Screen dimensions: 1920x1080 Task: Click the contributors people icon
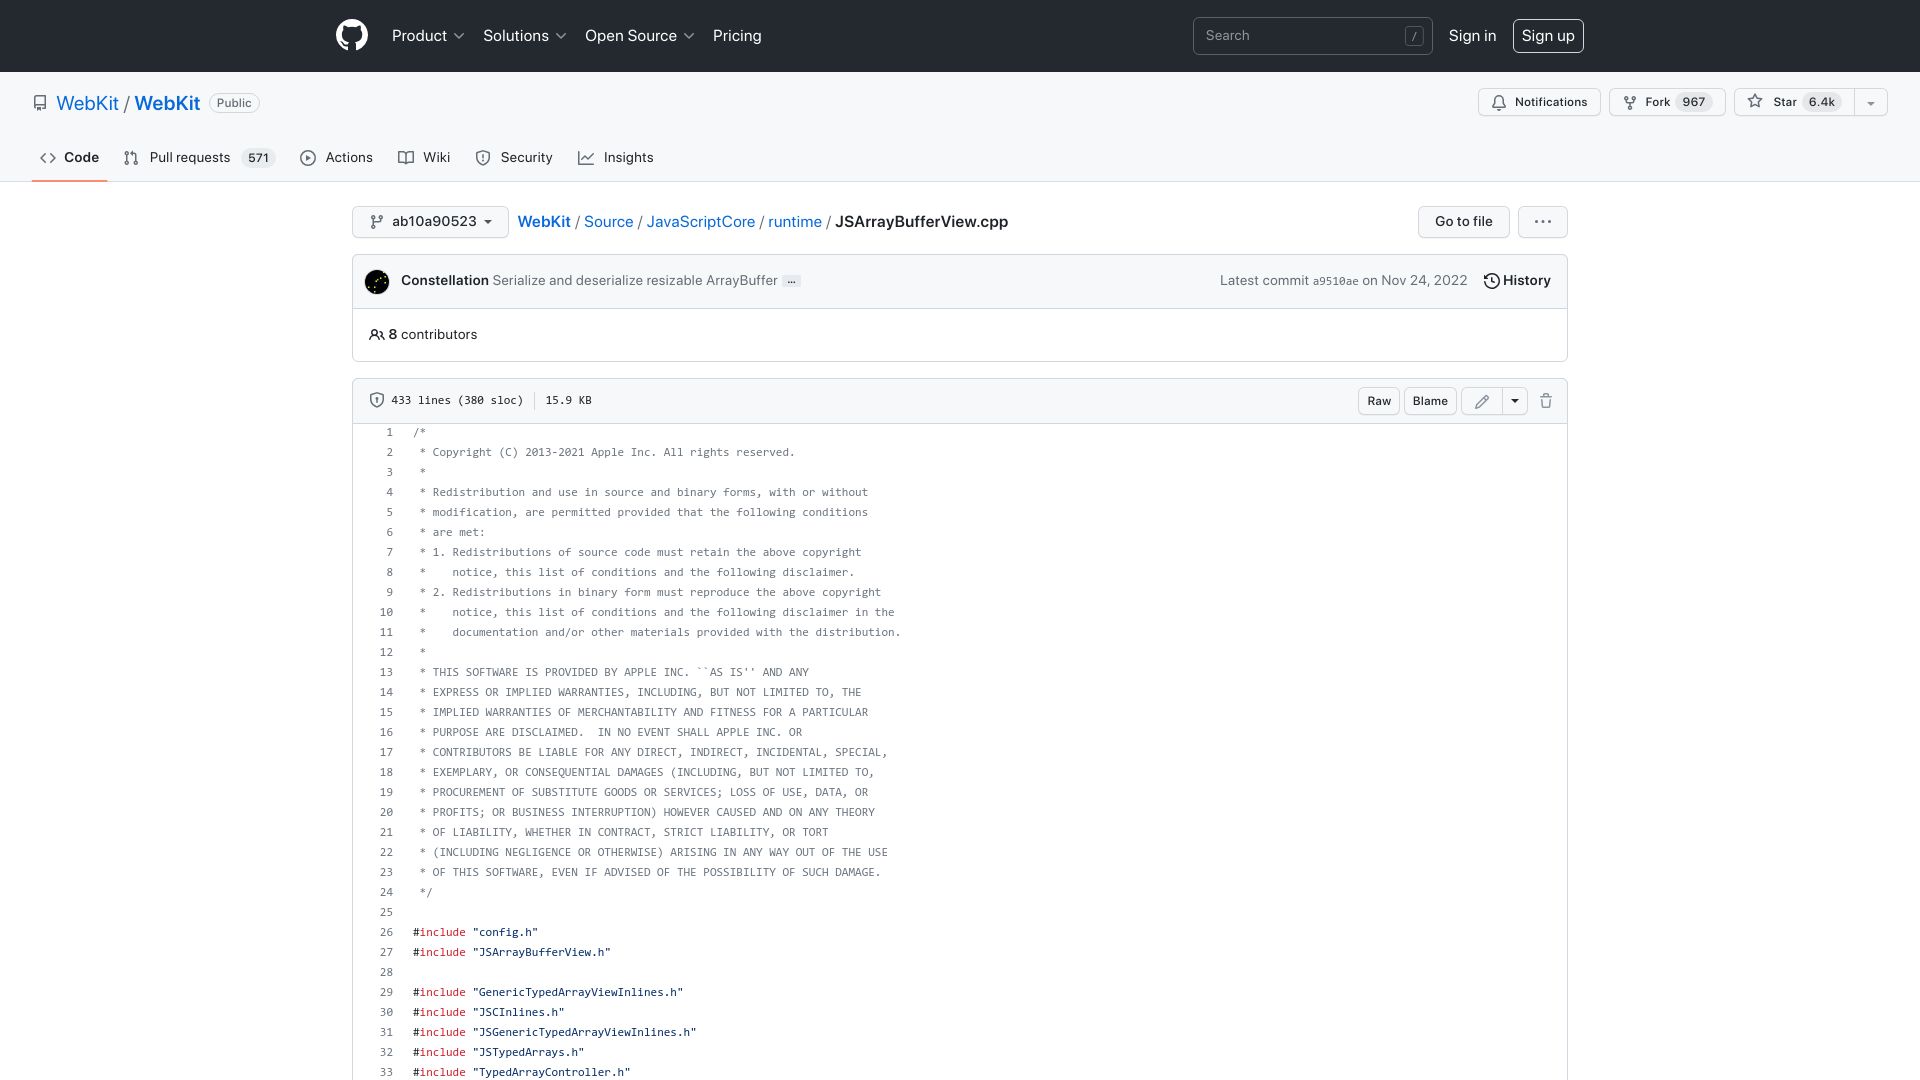tap(376, 335)
